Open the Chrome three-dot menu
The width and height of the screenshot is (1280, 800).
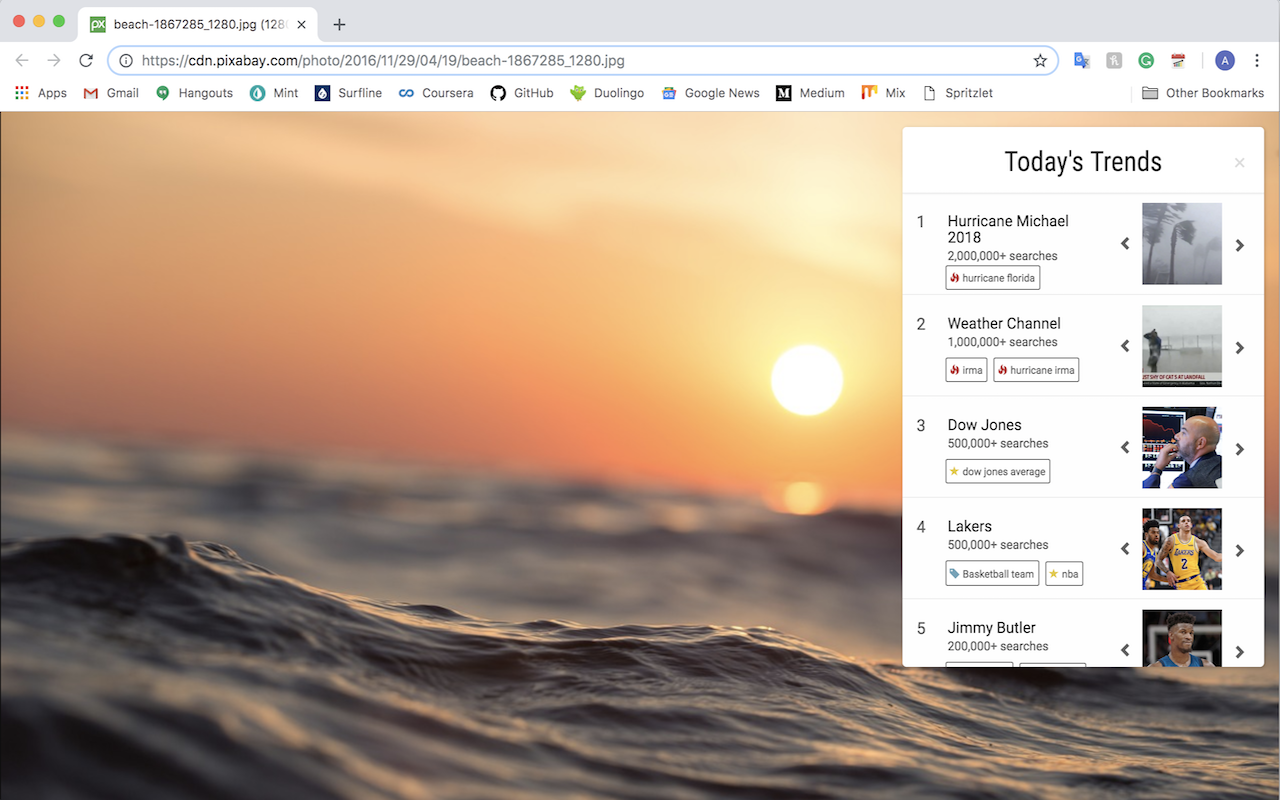pos(1257,61)
